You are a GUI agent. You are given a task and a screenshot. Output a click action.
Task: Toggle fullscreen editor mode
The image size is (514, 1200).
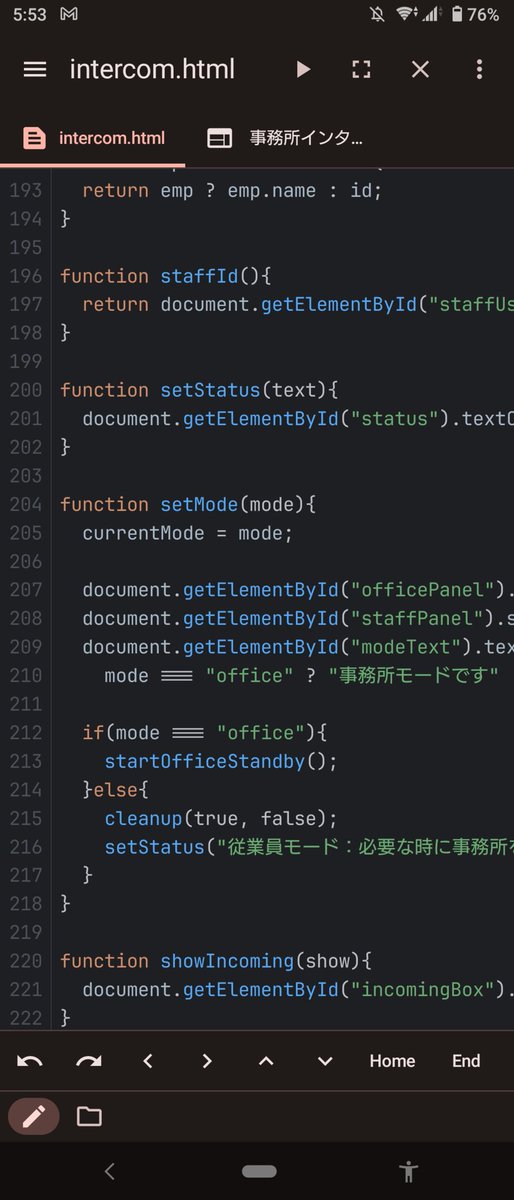[361, 69]
